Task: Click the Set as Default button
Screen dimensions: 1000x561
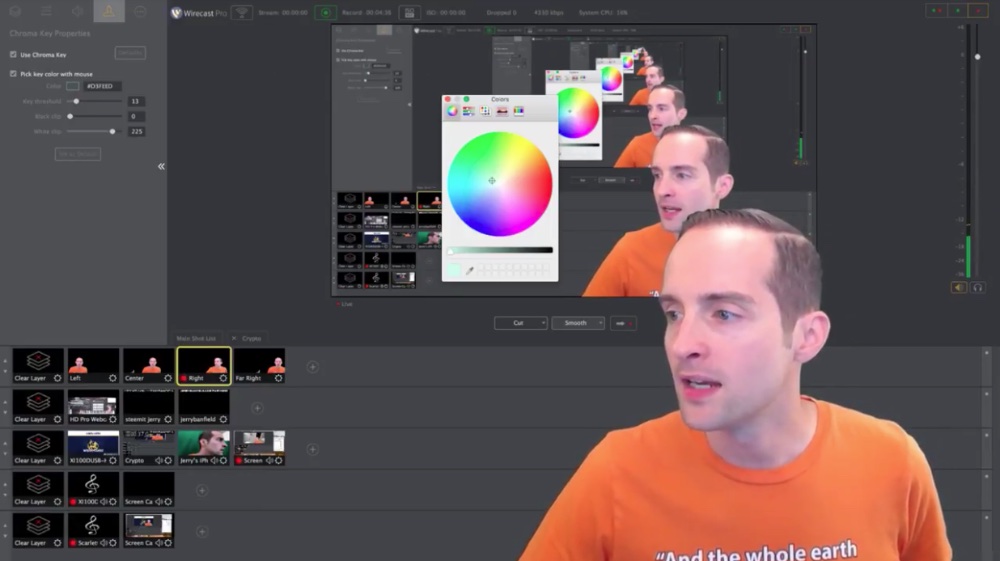Action: (x=78, y=154)
